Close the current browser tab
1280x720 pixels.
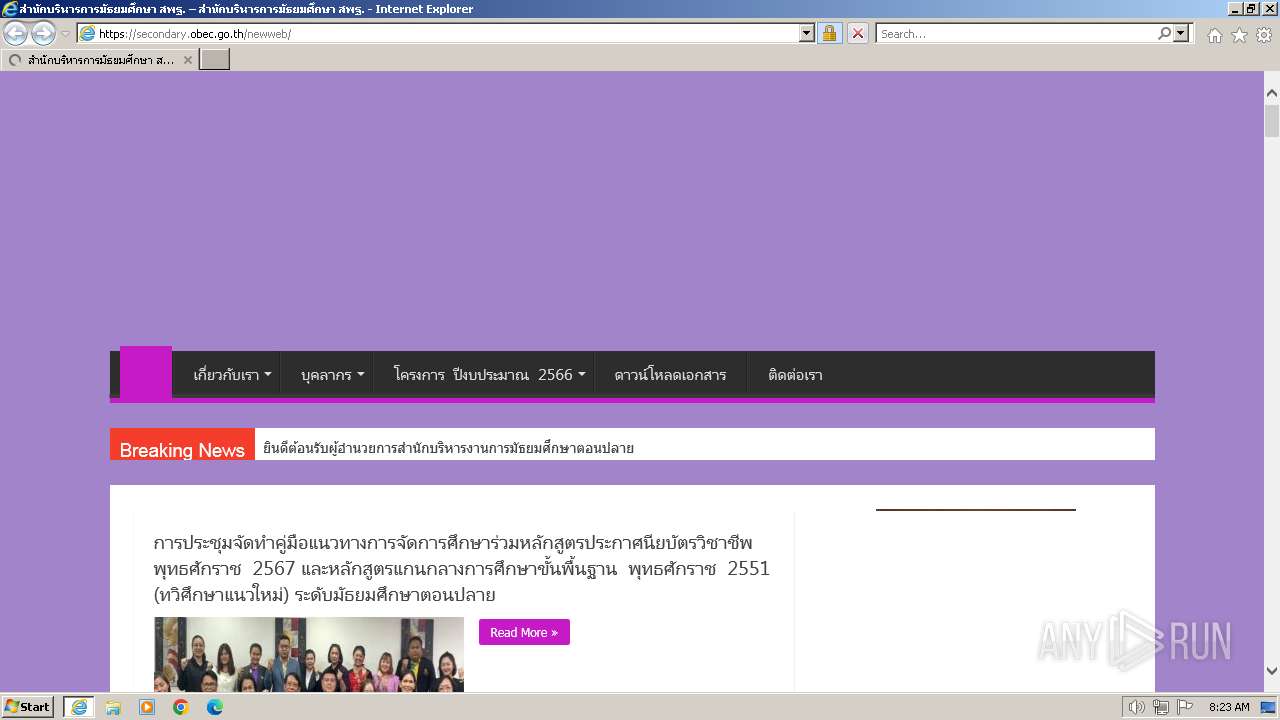[187, 60]
